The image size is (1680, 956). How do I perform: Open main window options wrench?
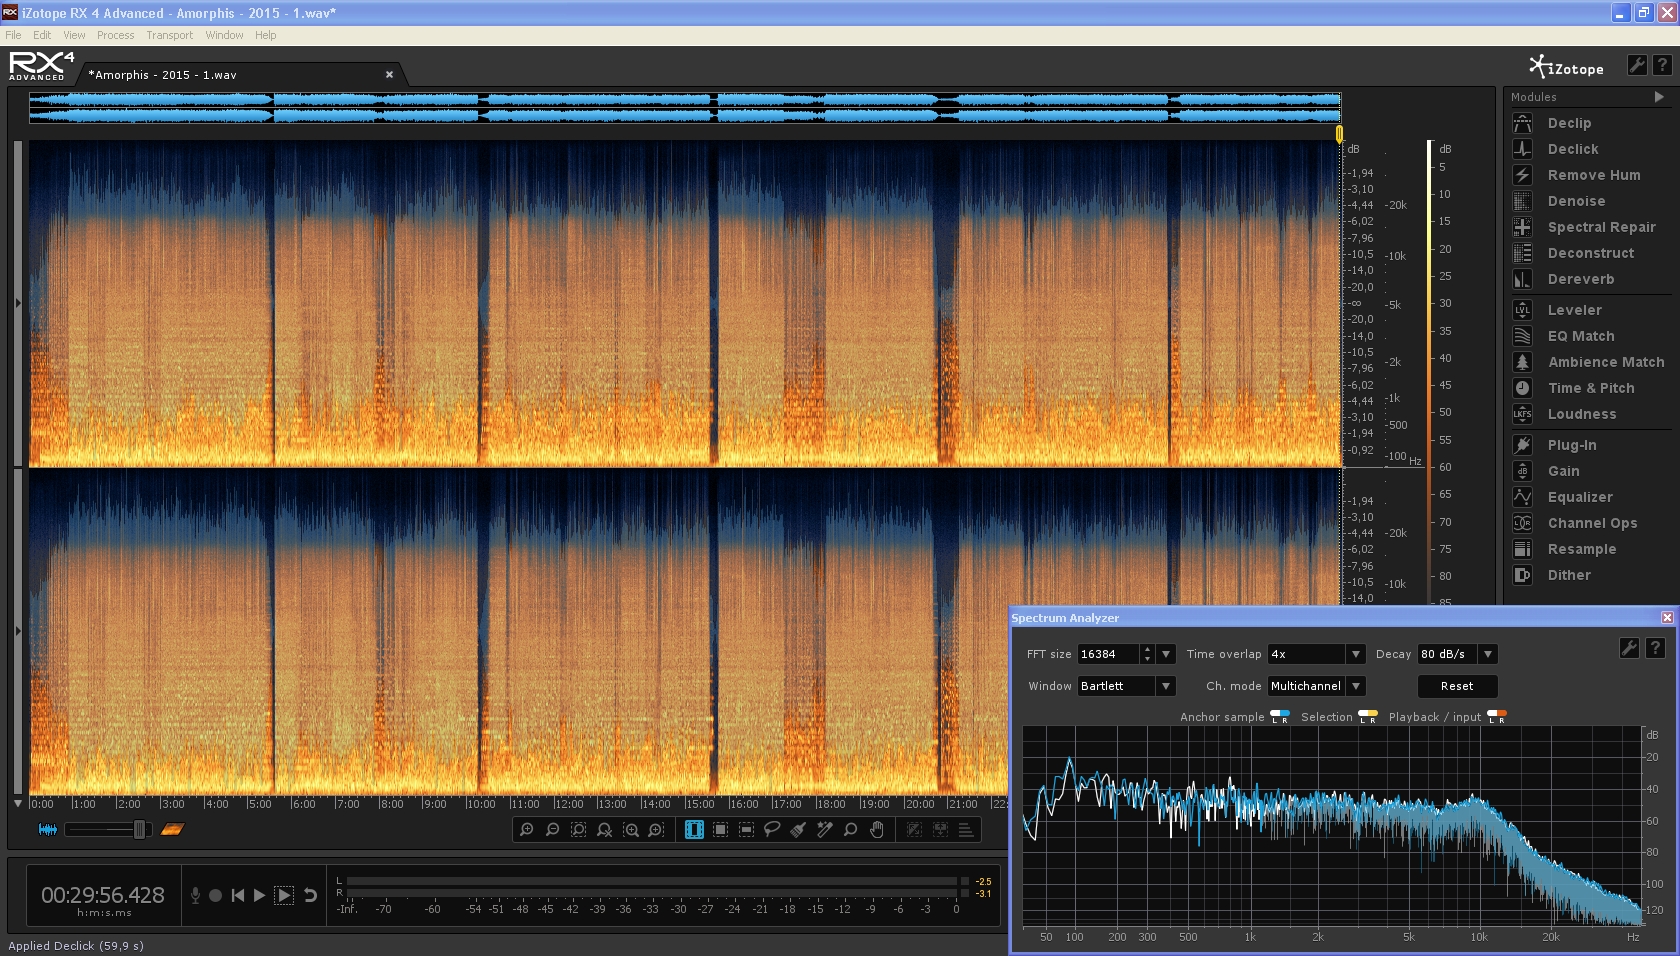[1637, 65]
